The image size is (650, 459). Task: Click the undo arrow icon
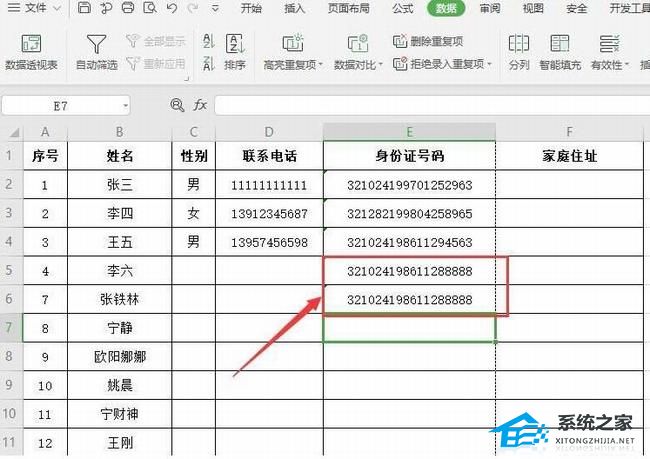tap(172, 7)
